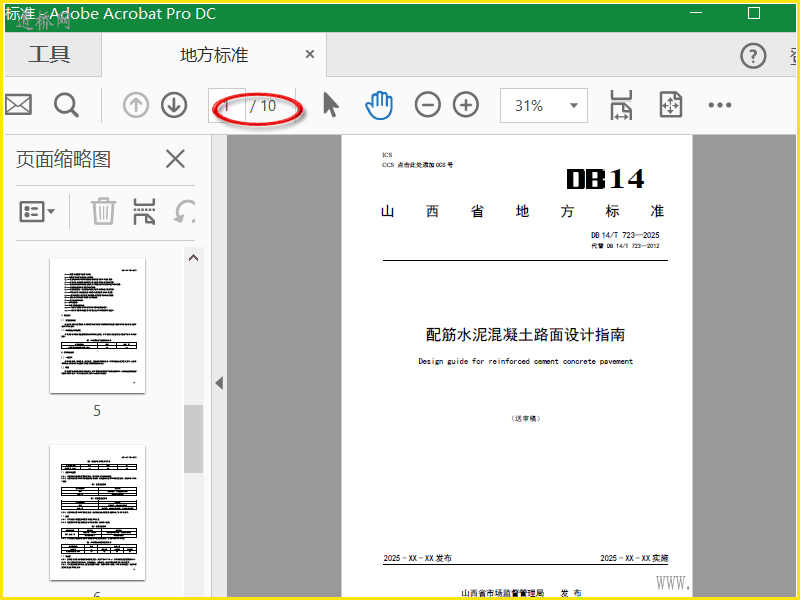
Task: Rotate pages counterclockwise icon
Action: tap(185, 211)
